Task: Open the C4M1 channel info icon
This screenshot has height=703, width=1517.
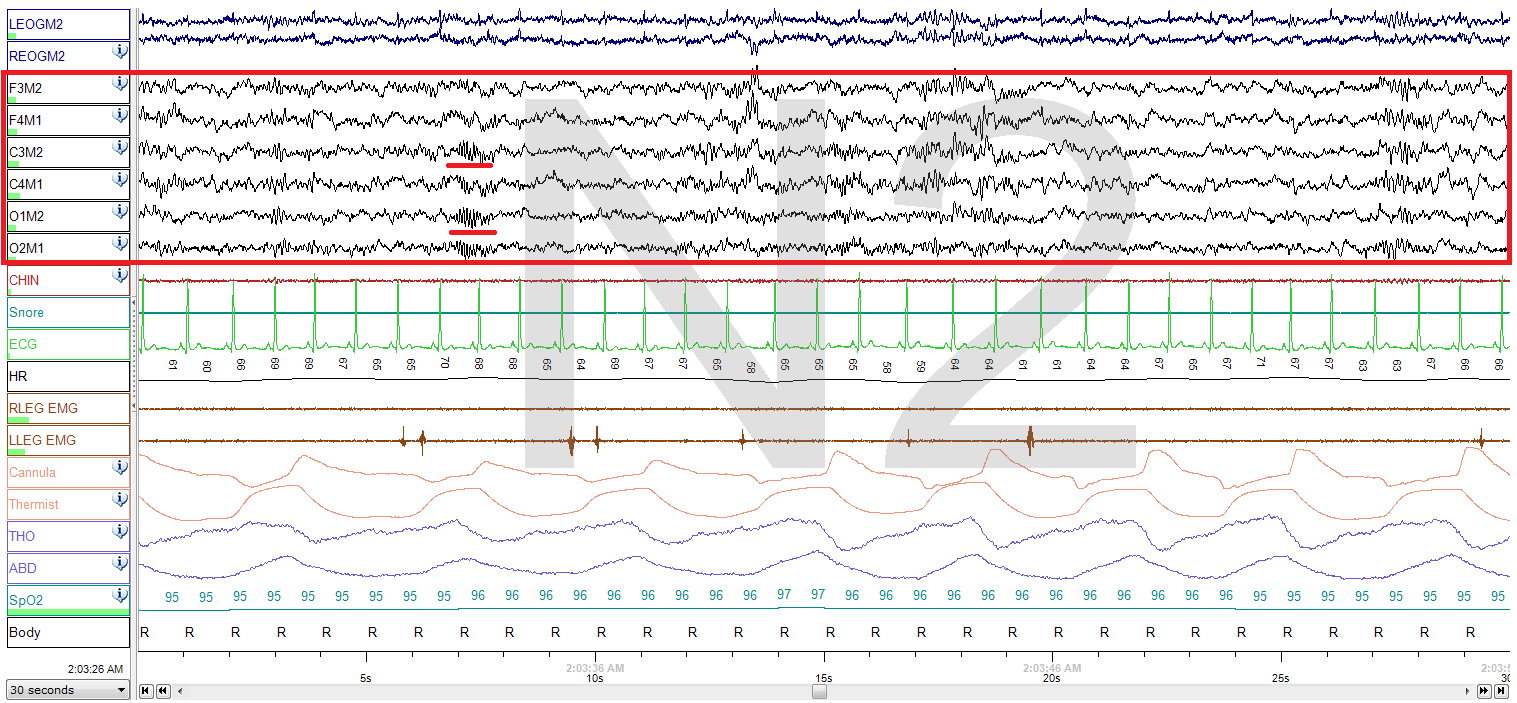Action: [x=120, y=179]
